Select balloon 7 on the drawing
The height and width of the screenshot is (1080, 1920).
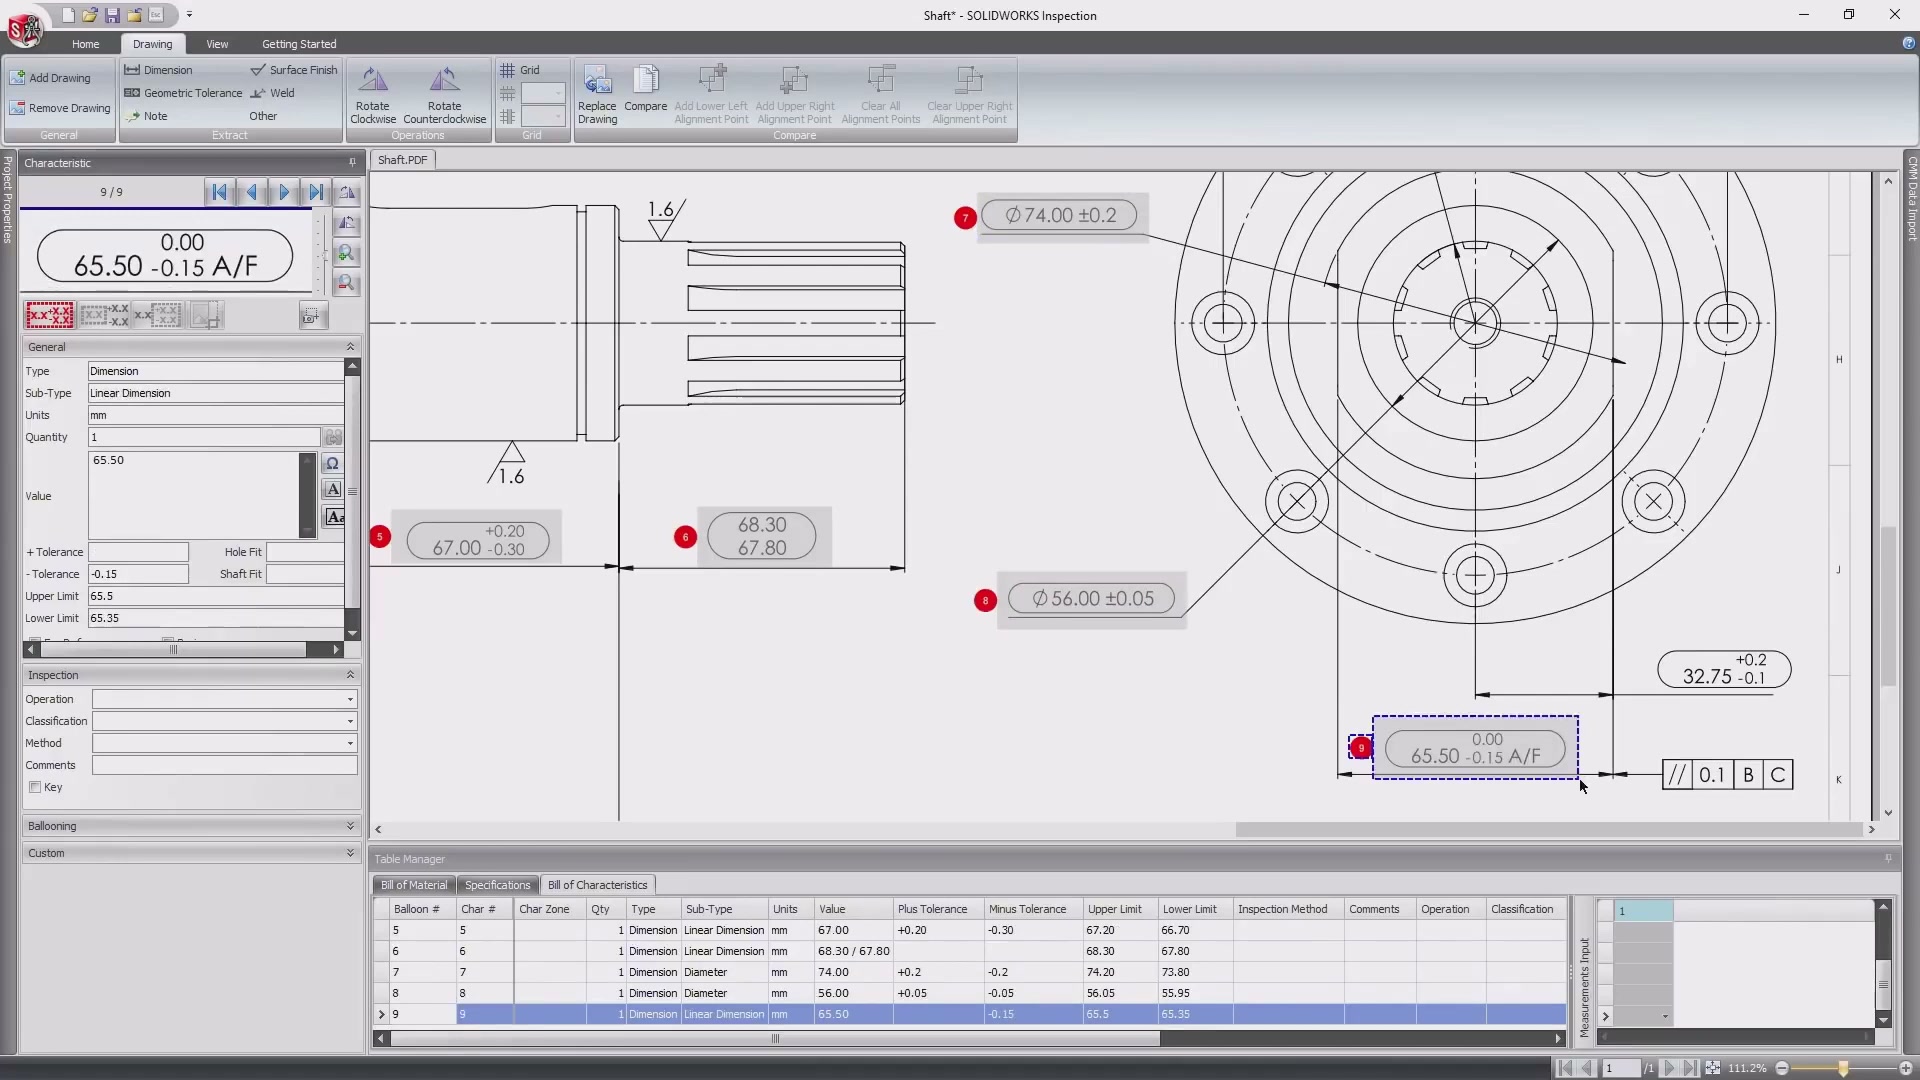(964, 218)
